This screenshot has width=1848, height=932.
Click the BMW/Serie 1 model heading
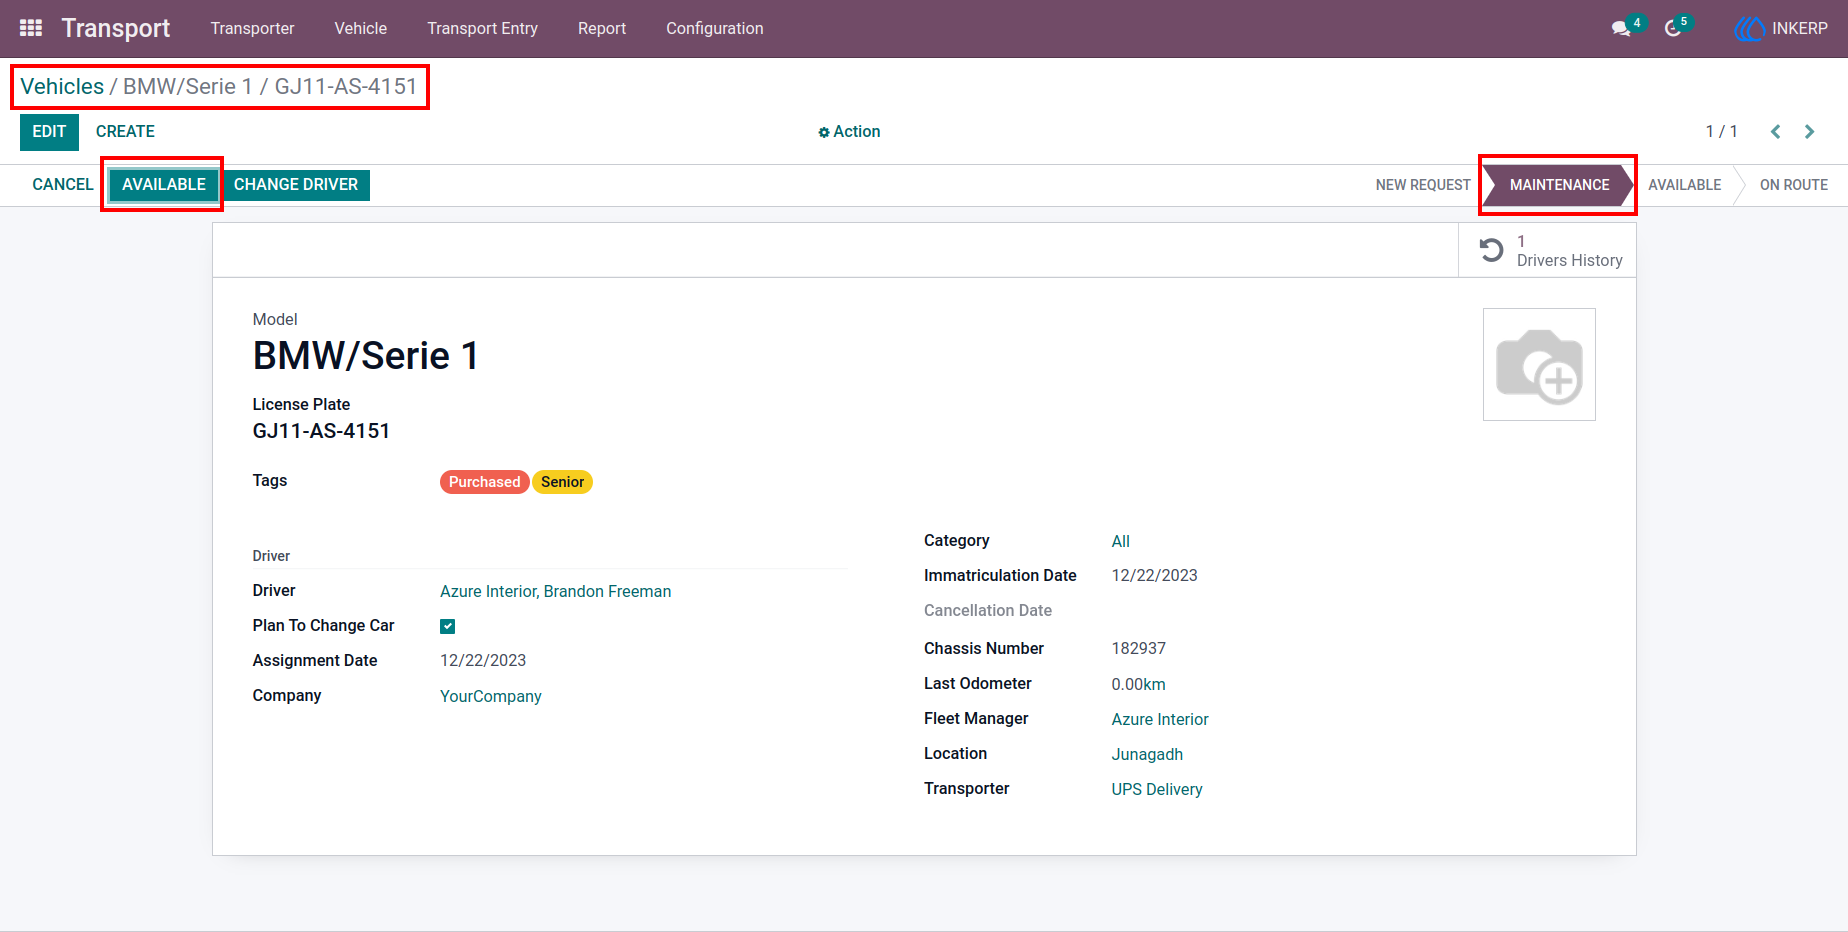(366, 356)
